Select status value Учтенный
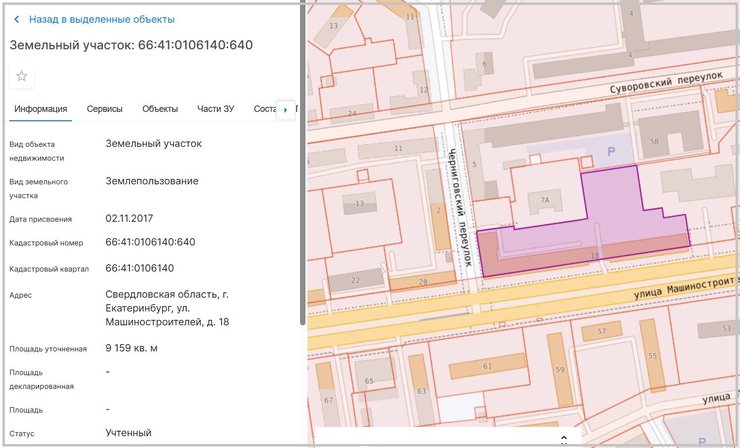This screenshot has width=740, height=448. coord(128,433)
